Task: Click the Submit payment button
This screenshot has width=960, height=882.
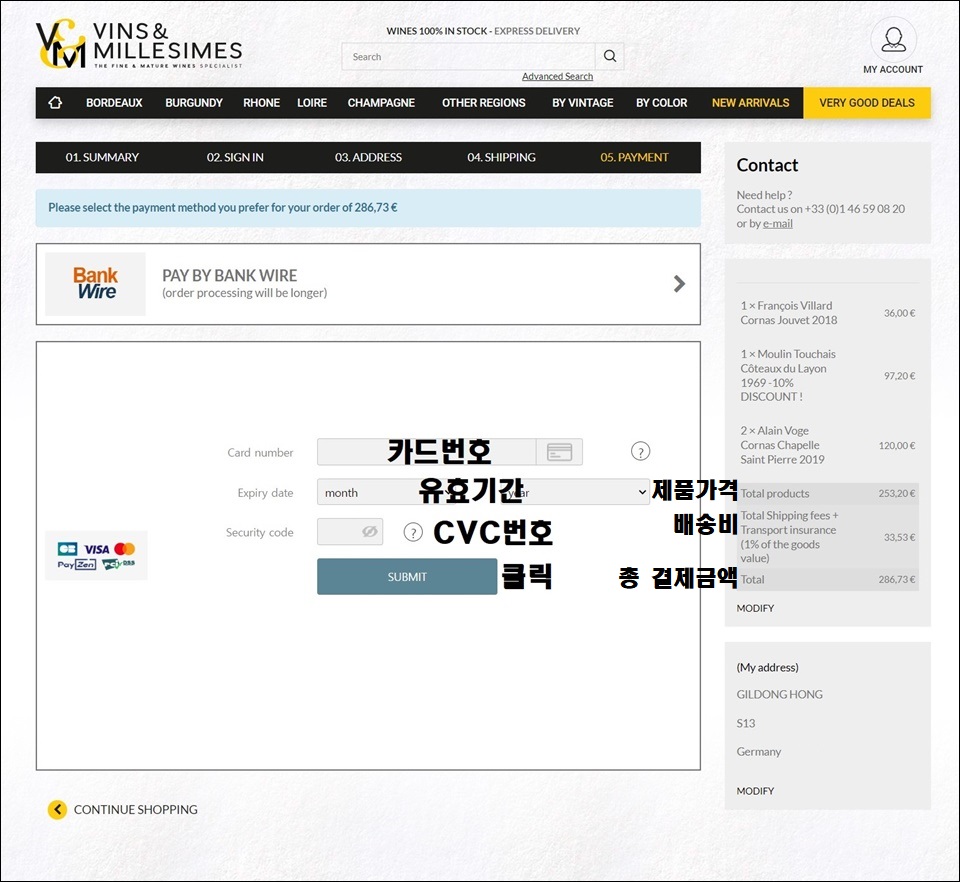Action: pyautogui.click(x=407, y=577)
